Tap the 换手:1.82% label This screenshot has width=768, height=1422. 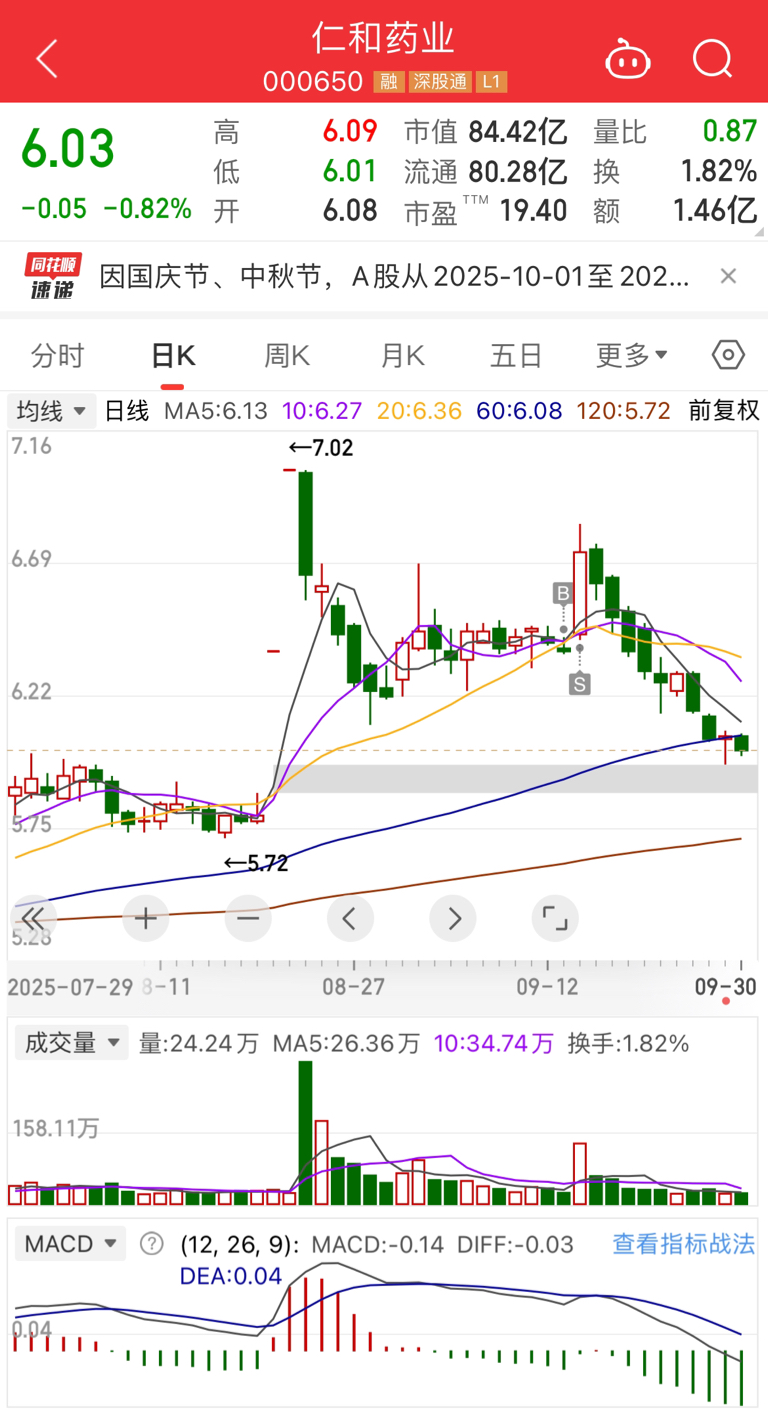[628, 1043]
